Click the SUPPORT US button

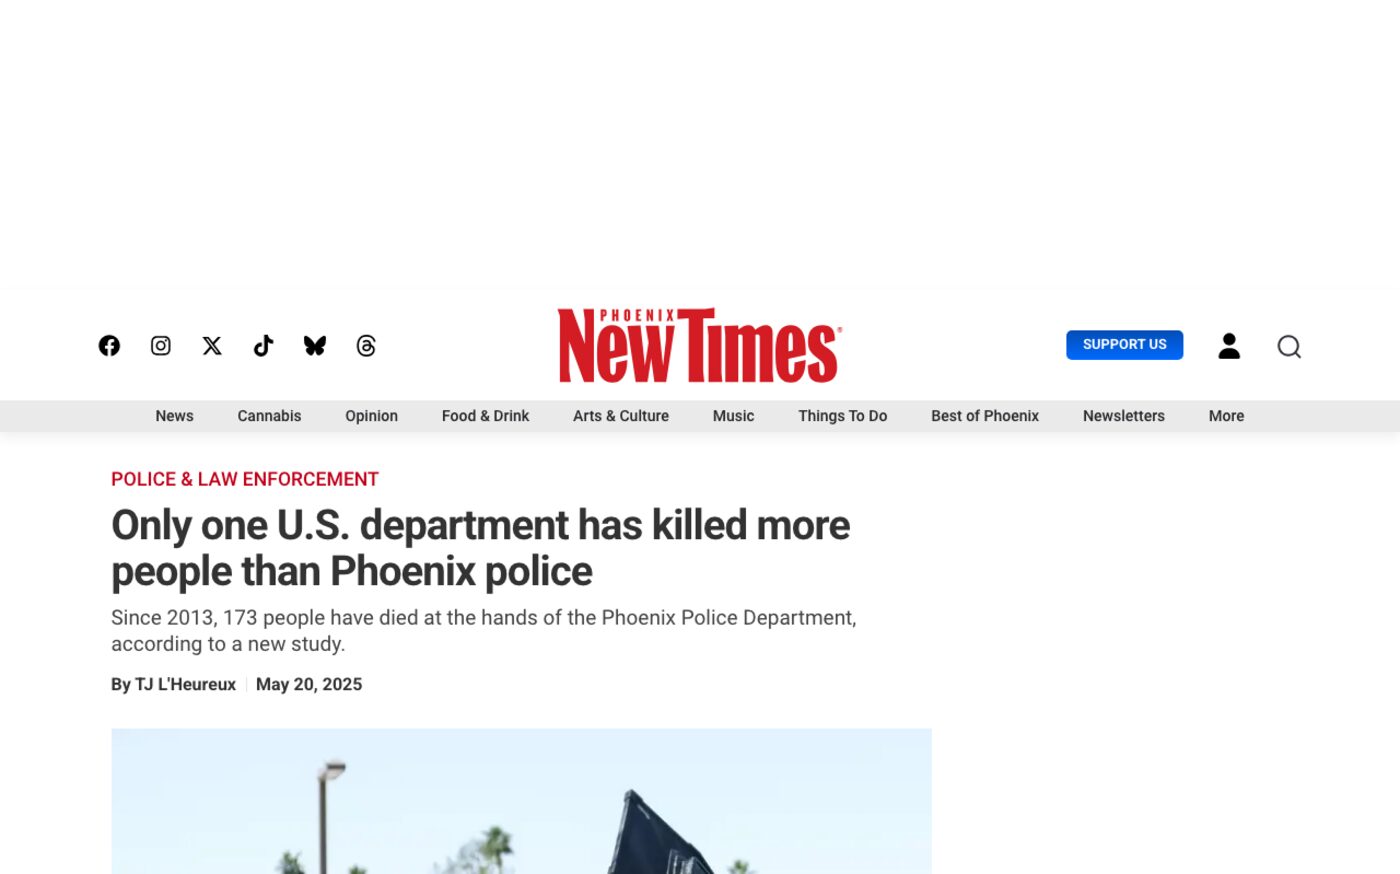pyautogui.click(x=1124, y=344)
